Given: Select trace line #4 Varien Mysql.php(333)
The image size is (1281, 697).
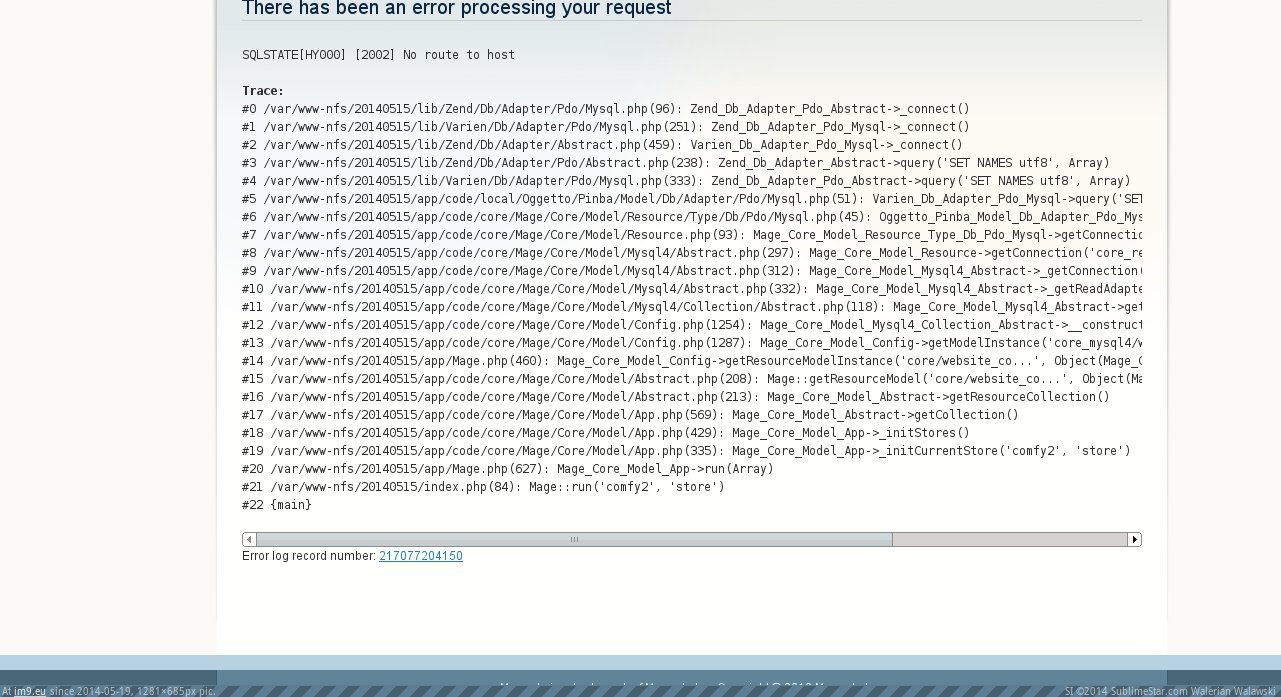Looking at the screenshot, I should [x=686, y=181].
